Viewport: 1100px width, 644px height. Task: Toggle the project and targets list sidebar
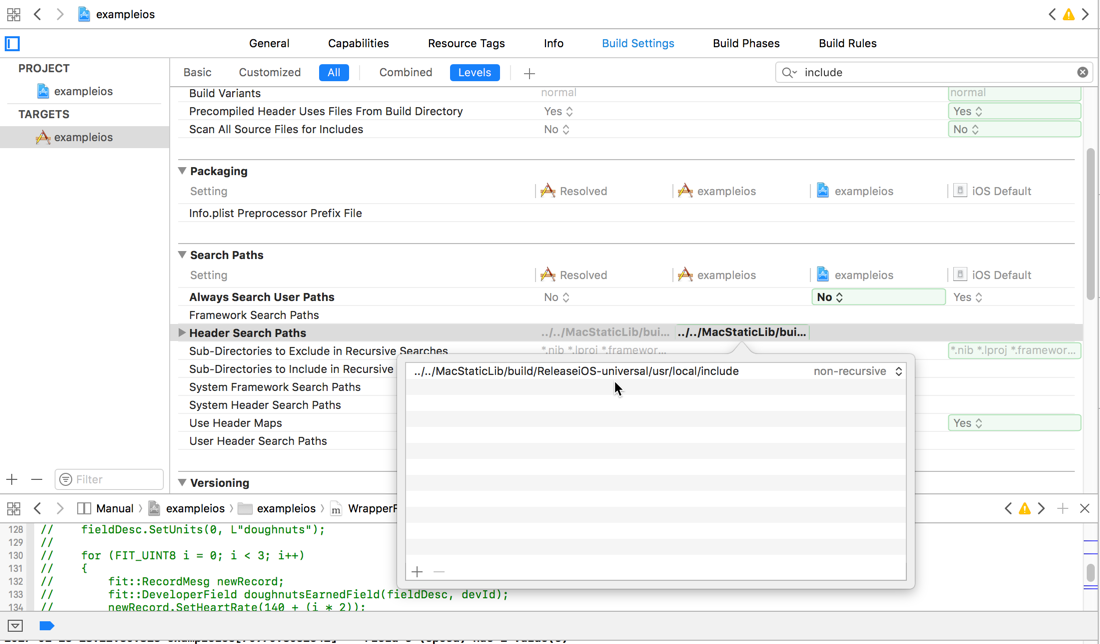point(13,43)
